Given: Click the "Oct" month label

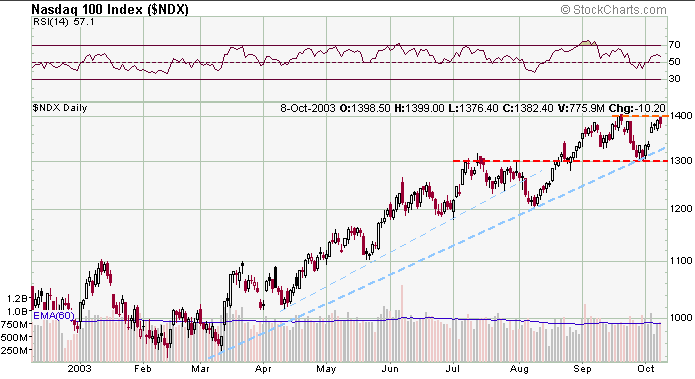Looking at the screenshot, I should 646,369.
